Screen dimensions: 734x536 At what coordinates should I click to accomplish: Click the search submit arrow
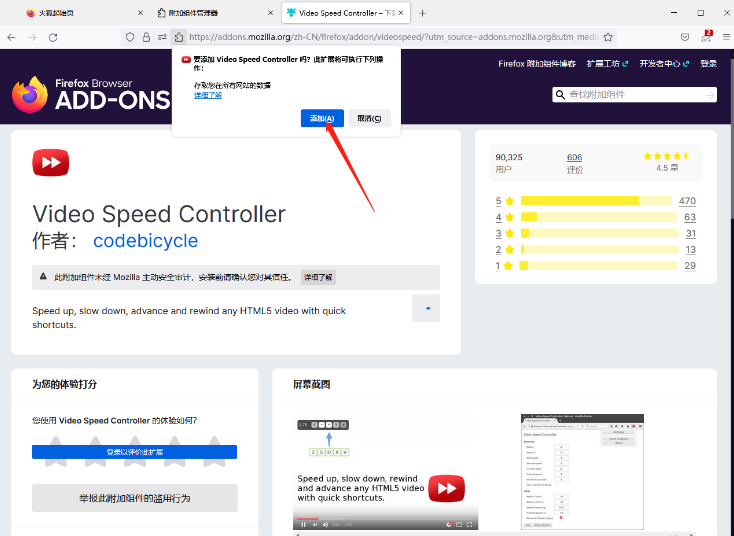click(710, 95)
